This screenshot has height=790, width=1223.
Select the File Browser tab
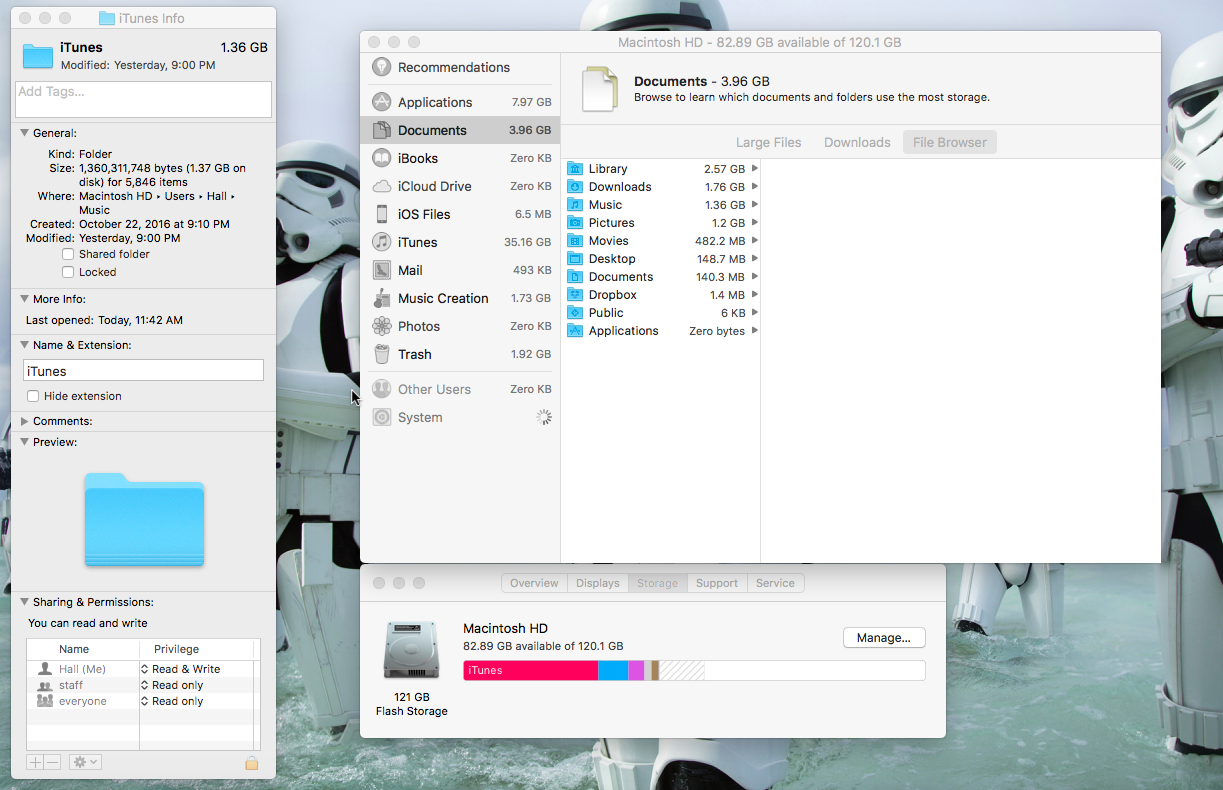(x=950, y=142)
